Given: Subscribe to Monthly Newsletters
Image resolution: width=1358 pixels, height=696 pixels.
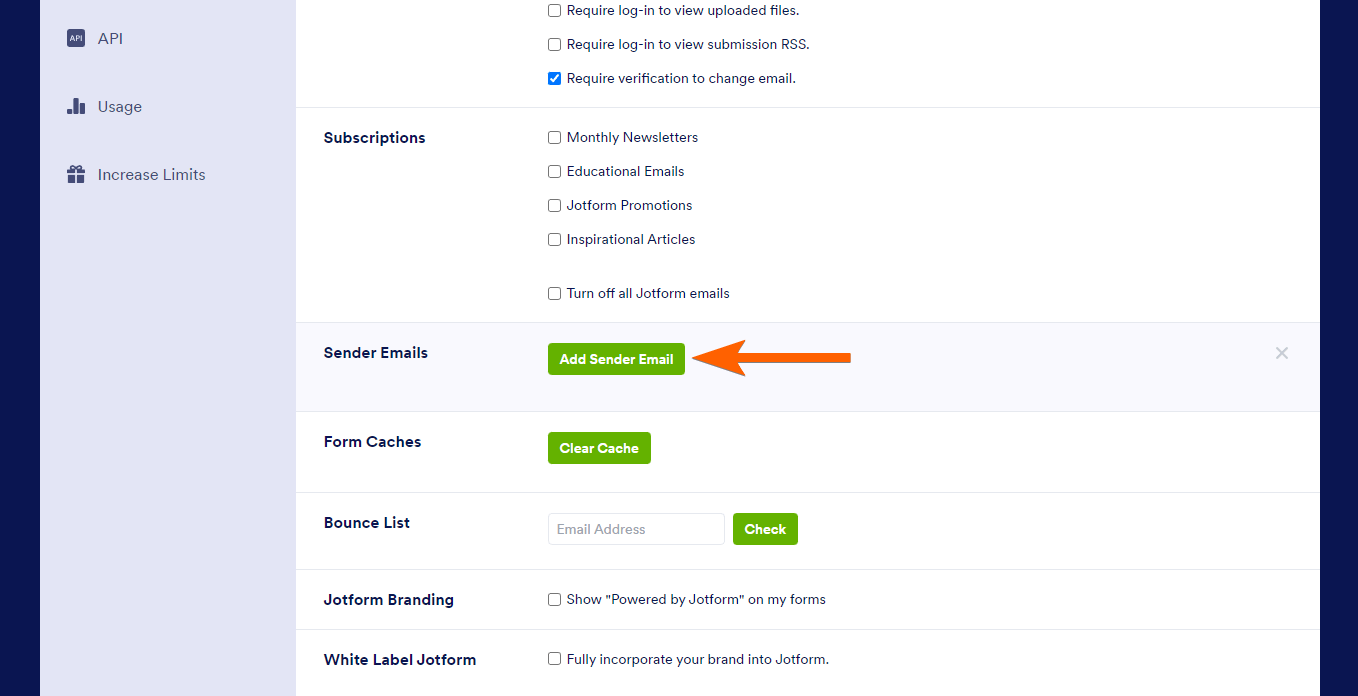Looking at the screenshot, I should [x=555, y=138].
